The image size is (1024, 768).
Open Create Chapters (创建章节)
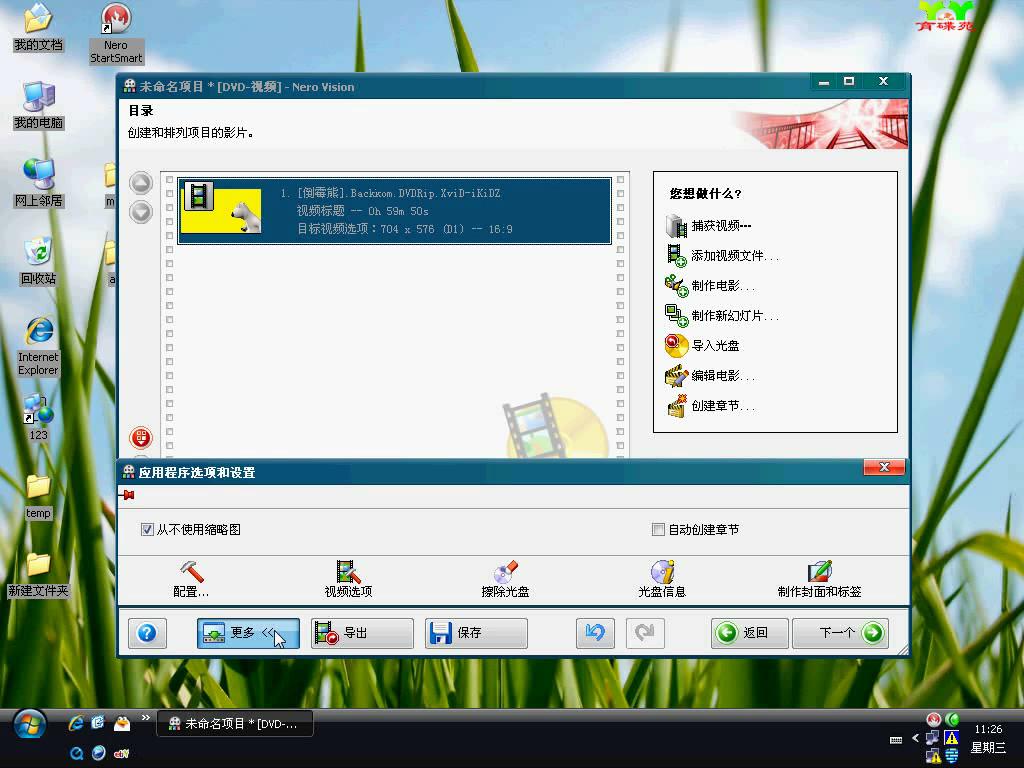coord(710,406)
